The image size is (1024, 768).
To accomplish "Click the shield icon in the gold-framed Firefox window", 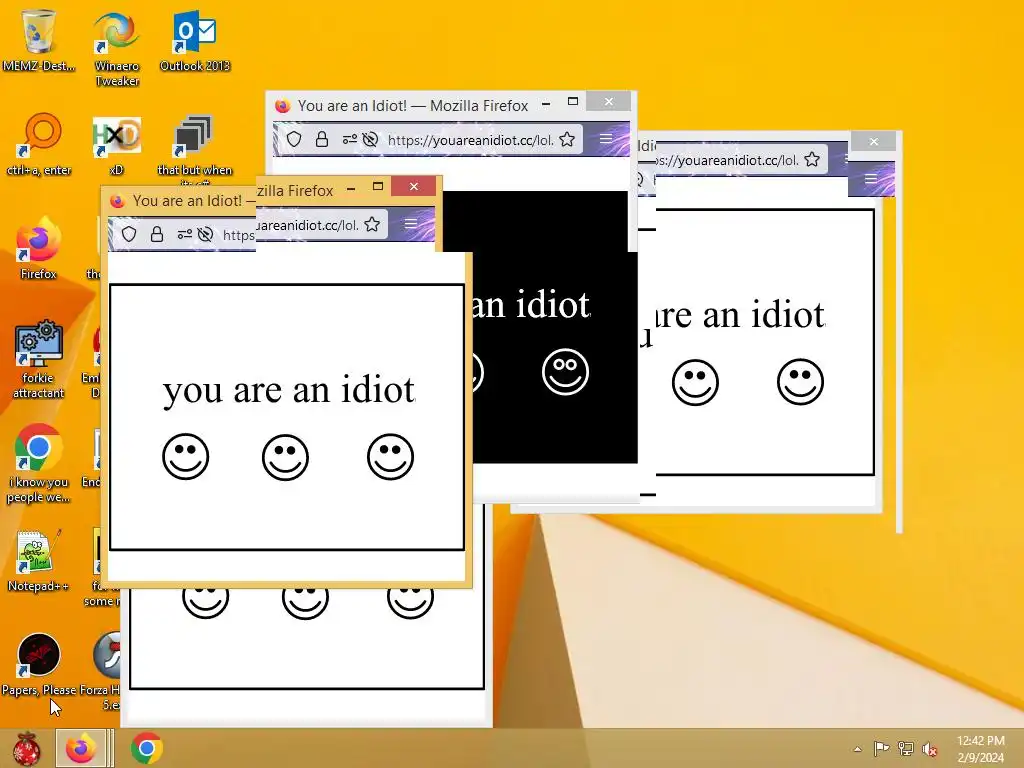I will 129,234.
